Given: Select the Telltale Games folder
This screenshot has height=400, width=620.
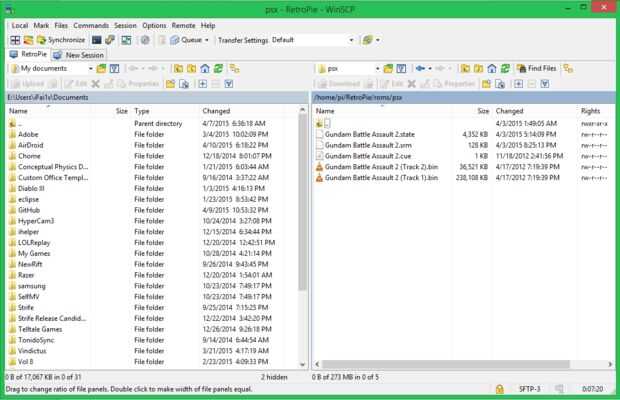Looking at the screenshot, I should pyautogui.click(x=40, y=329).
